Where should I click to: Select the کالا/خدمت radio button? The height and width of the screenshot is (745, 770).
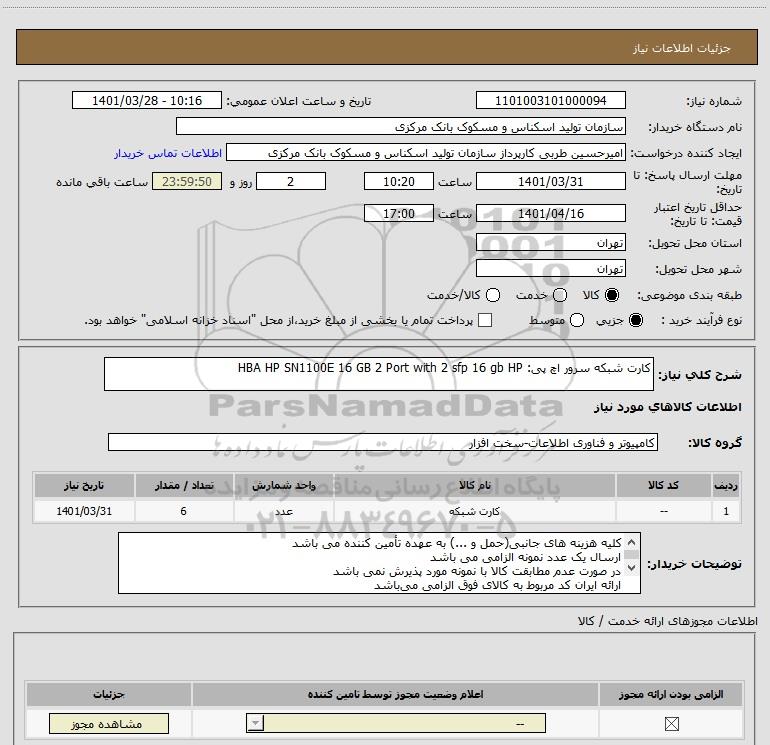coord(493,295)
